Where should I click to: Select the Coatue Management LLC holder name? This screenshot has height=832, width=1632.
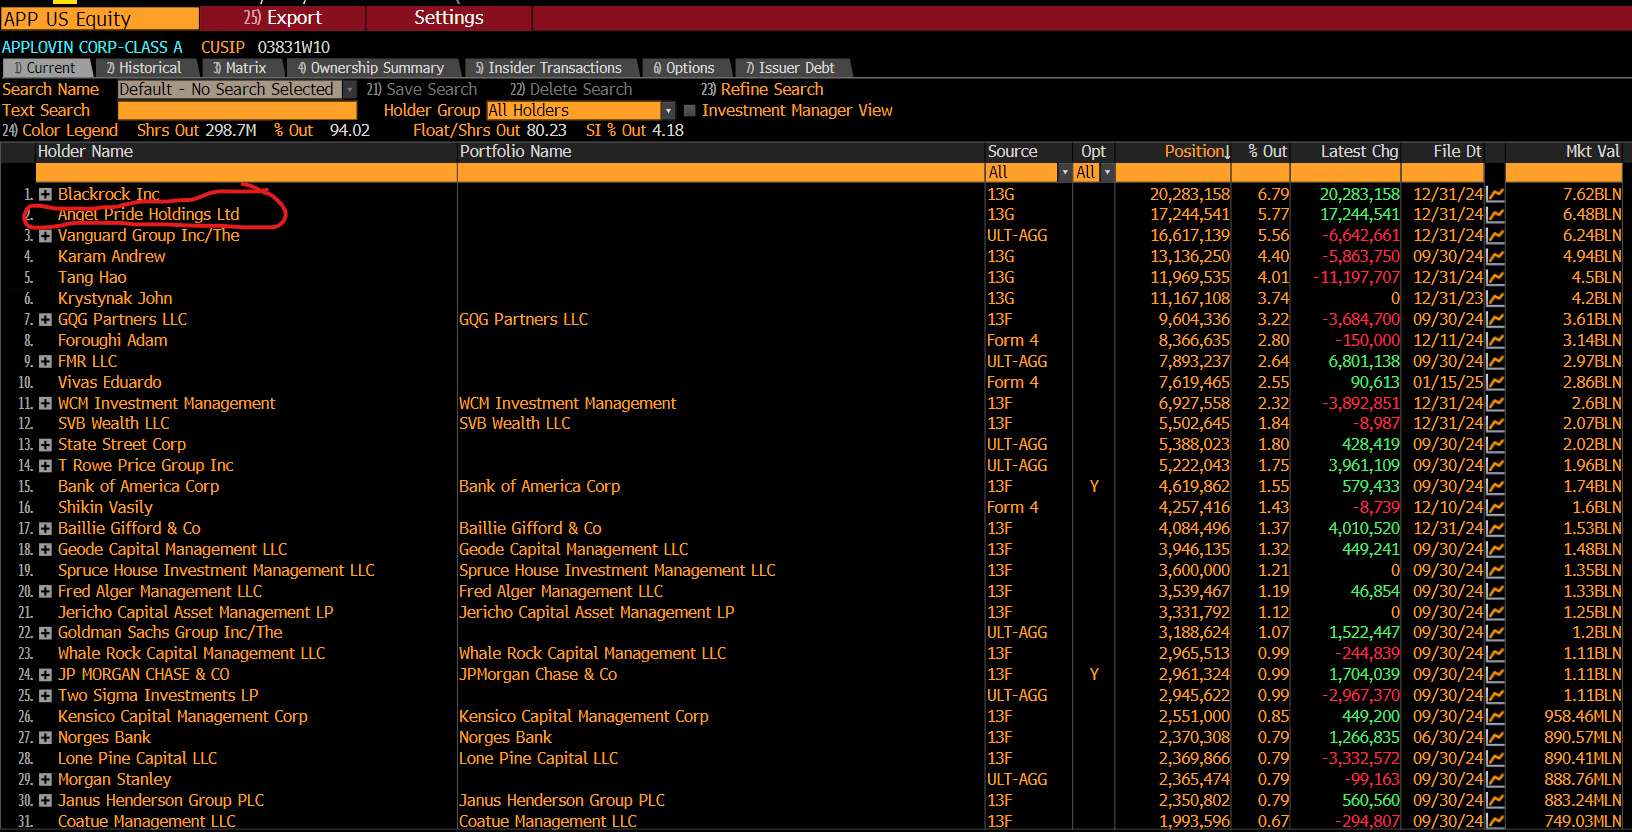click(147, 822)
